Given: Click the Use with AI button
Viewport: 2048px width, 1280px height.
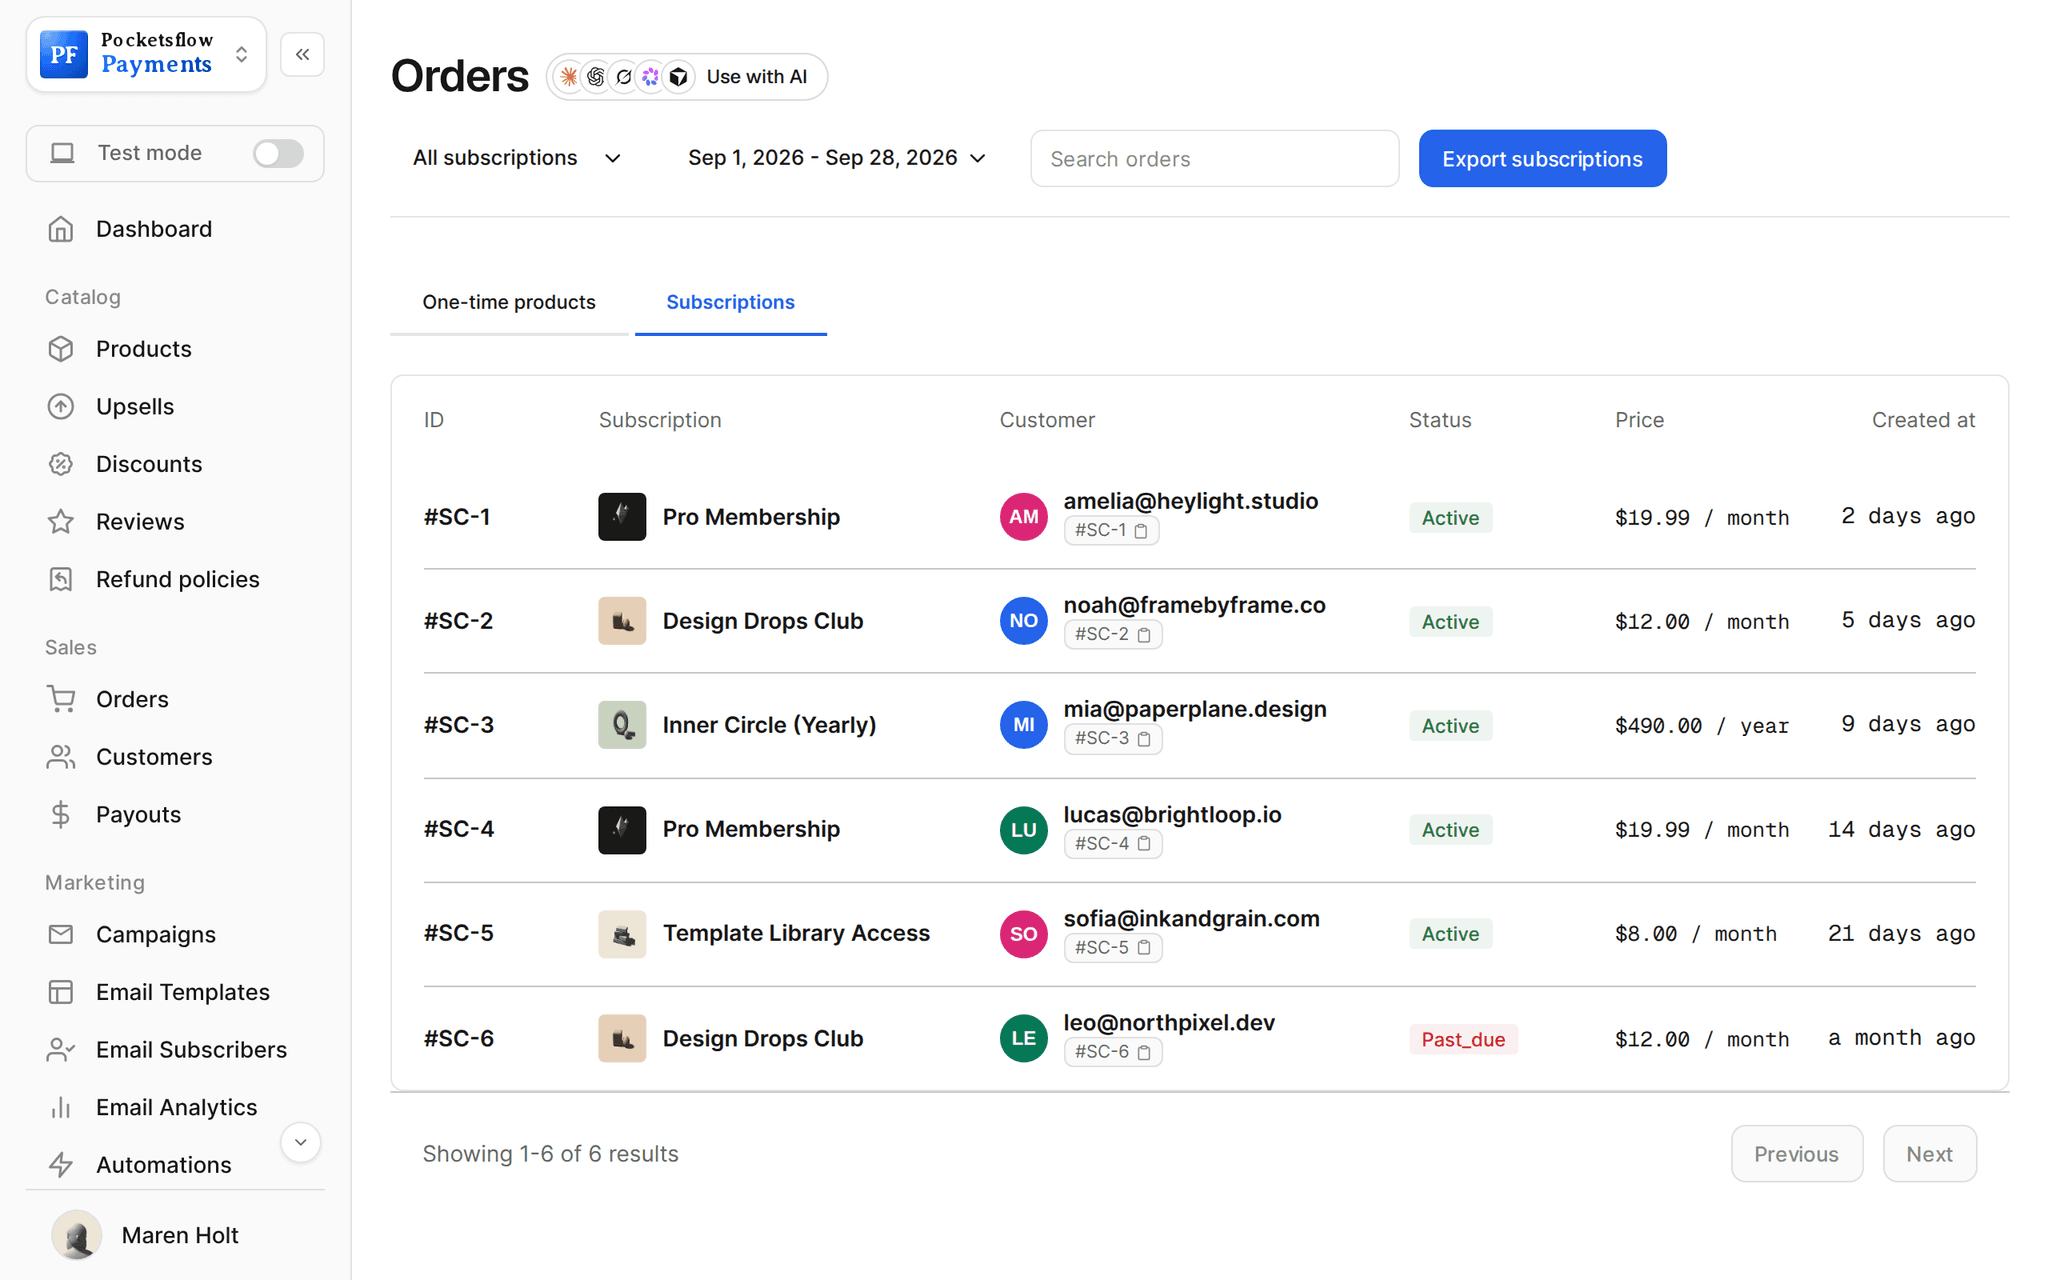Looking at the screenshot, I should pyautogui.click(x=687, y=77).
